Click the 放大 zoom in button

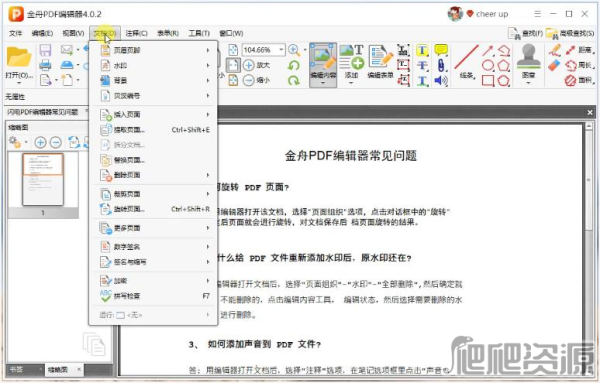coord(256,65)
